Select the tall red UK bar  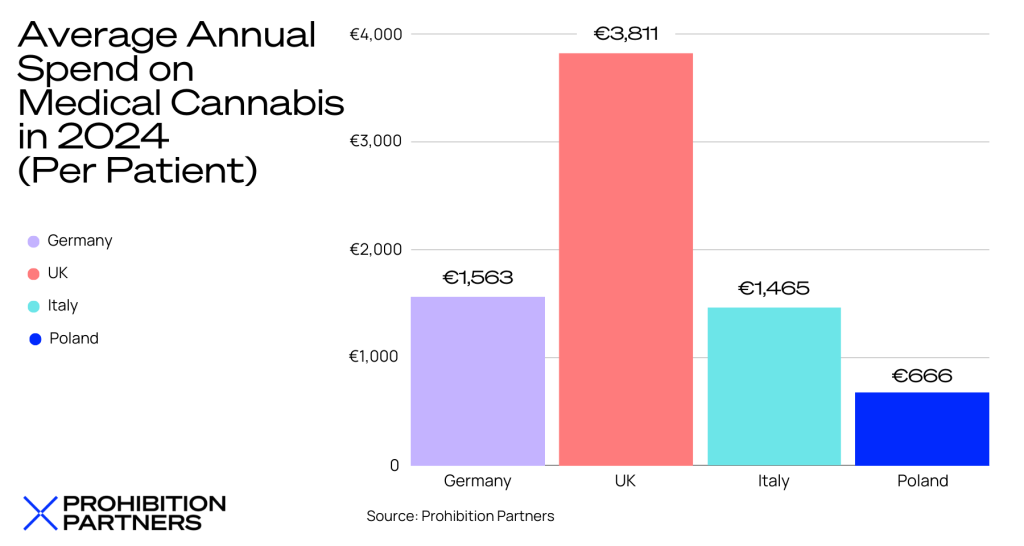(625, 258)
